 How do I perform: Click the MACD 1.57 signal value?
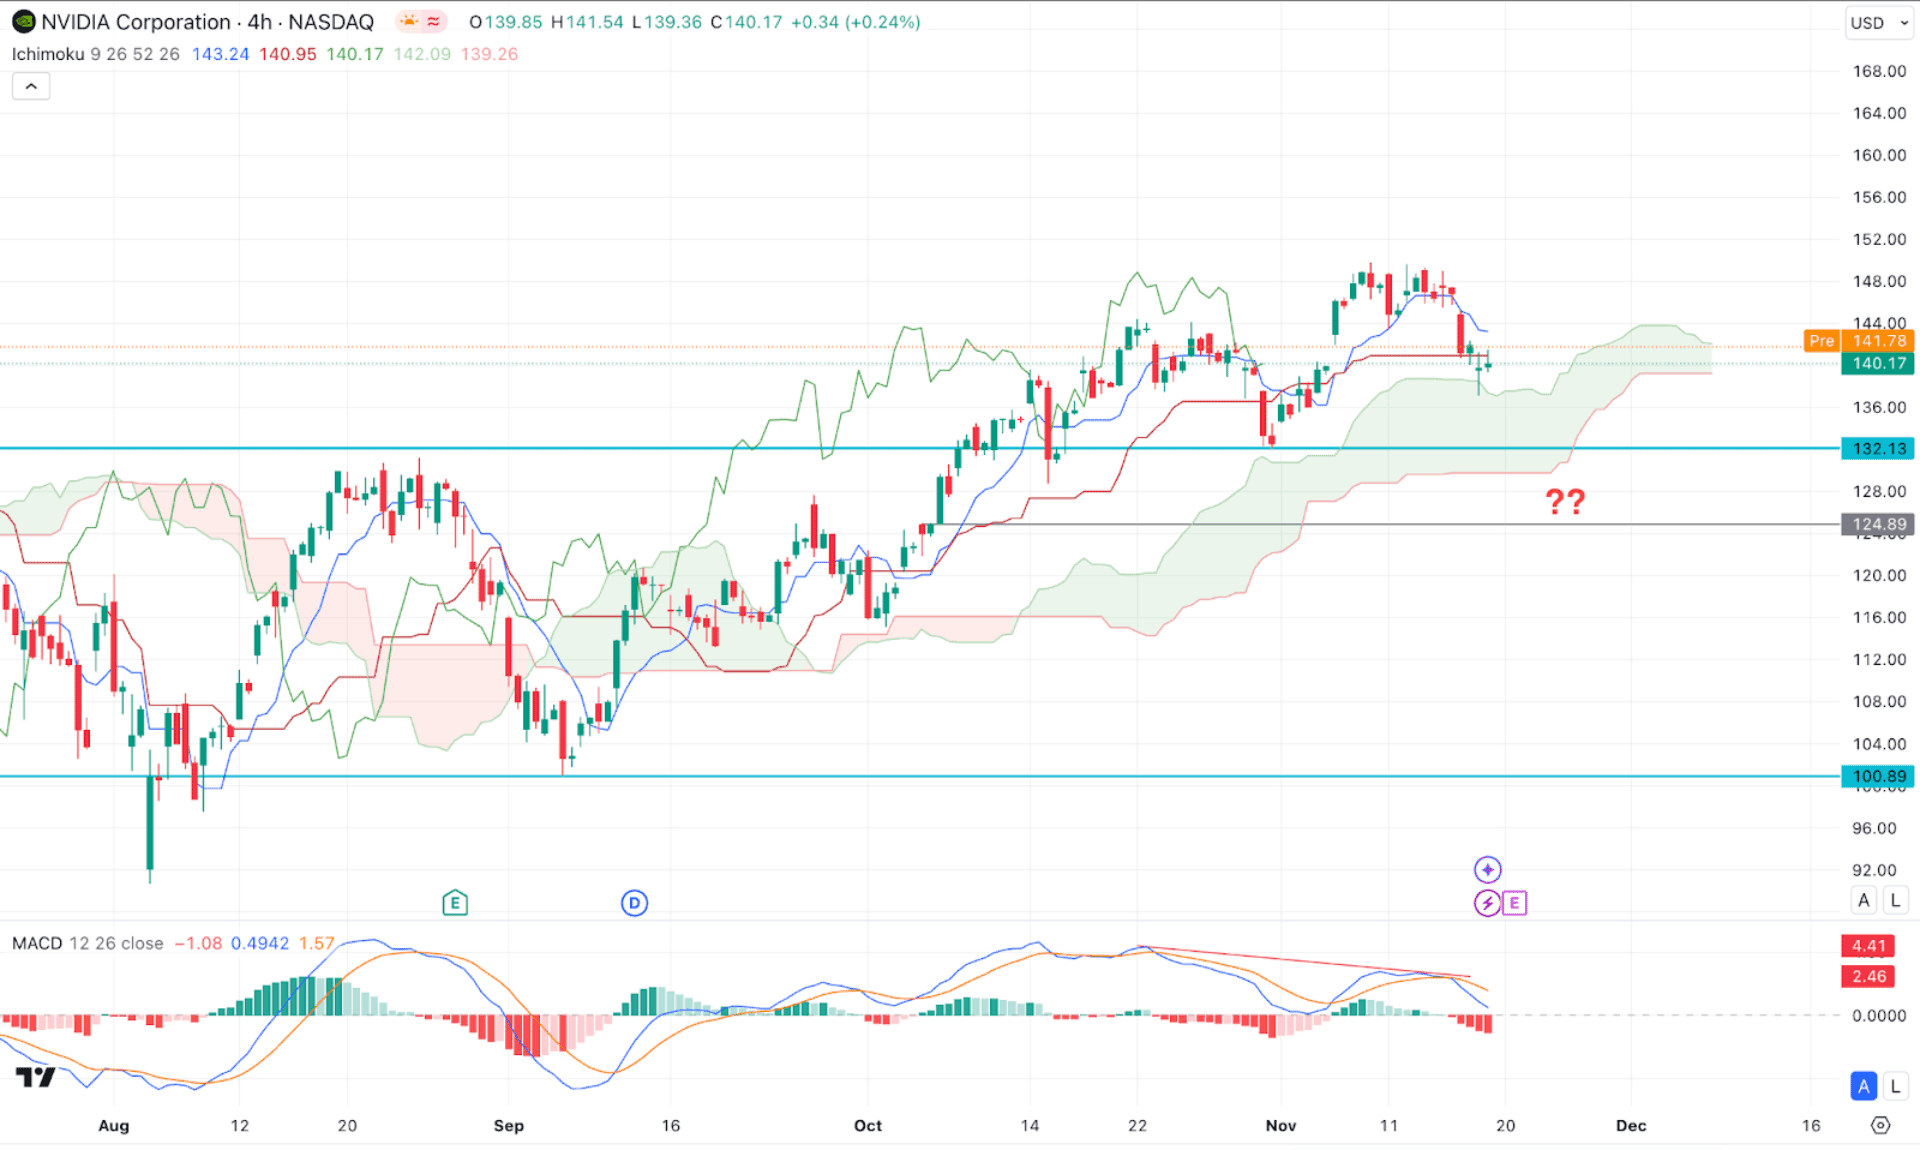click(316, 943)
